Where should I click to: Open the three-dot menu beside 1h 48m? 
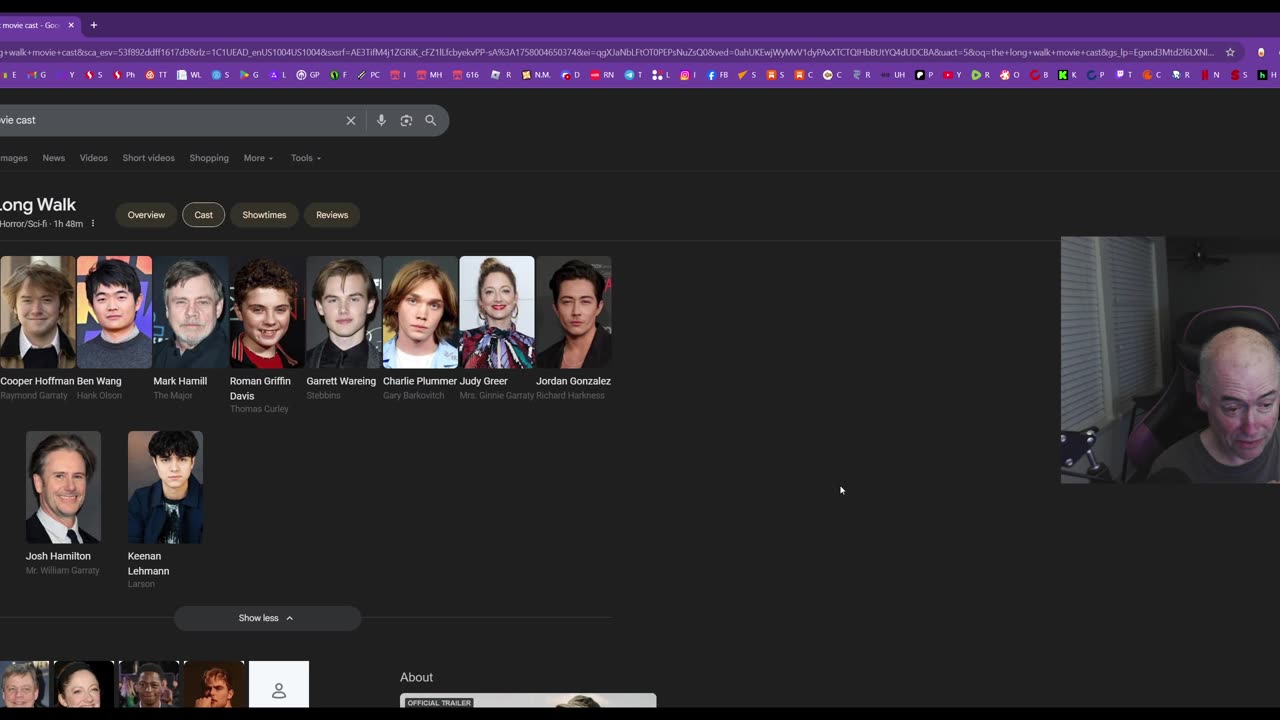(x=93, y=224)
